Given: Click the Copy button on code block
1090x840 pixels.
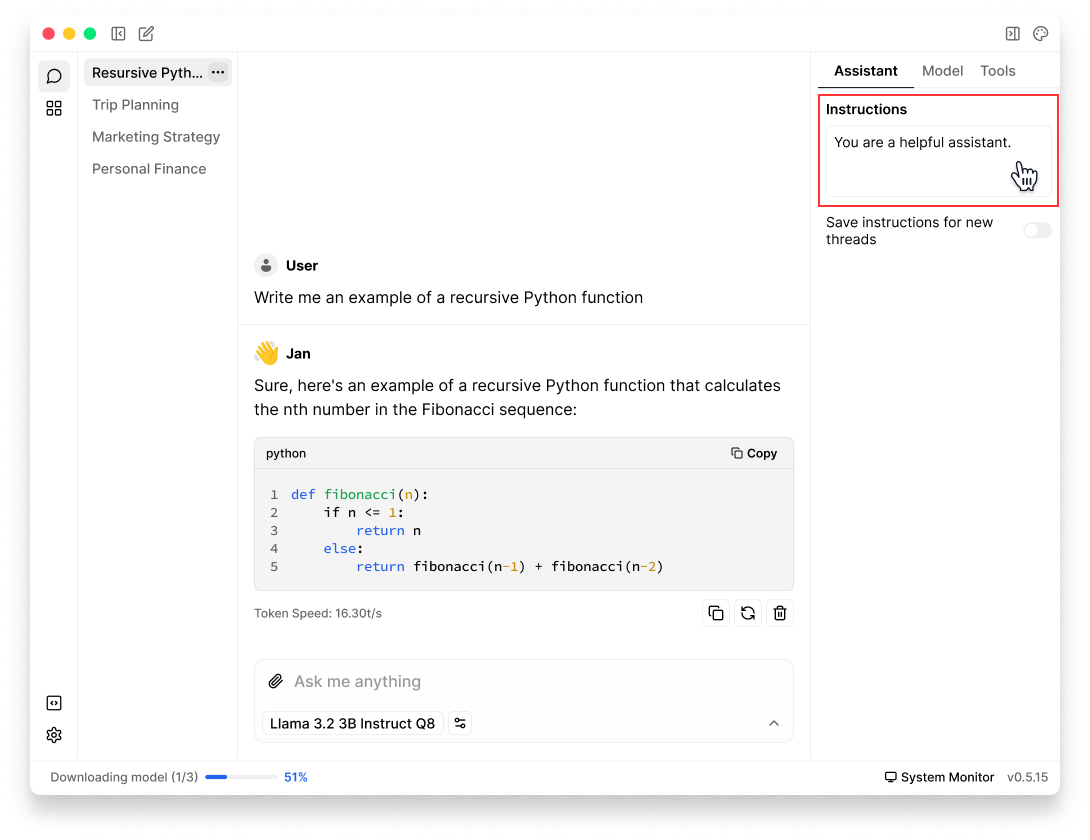Looking at the screenshot, I should coord(754,453).
